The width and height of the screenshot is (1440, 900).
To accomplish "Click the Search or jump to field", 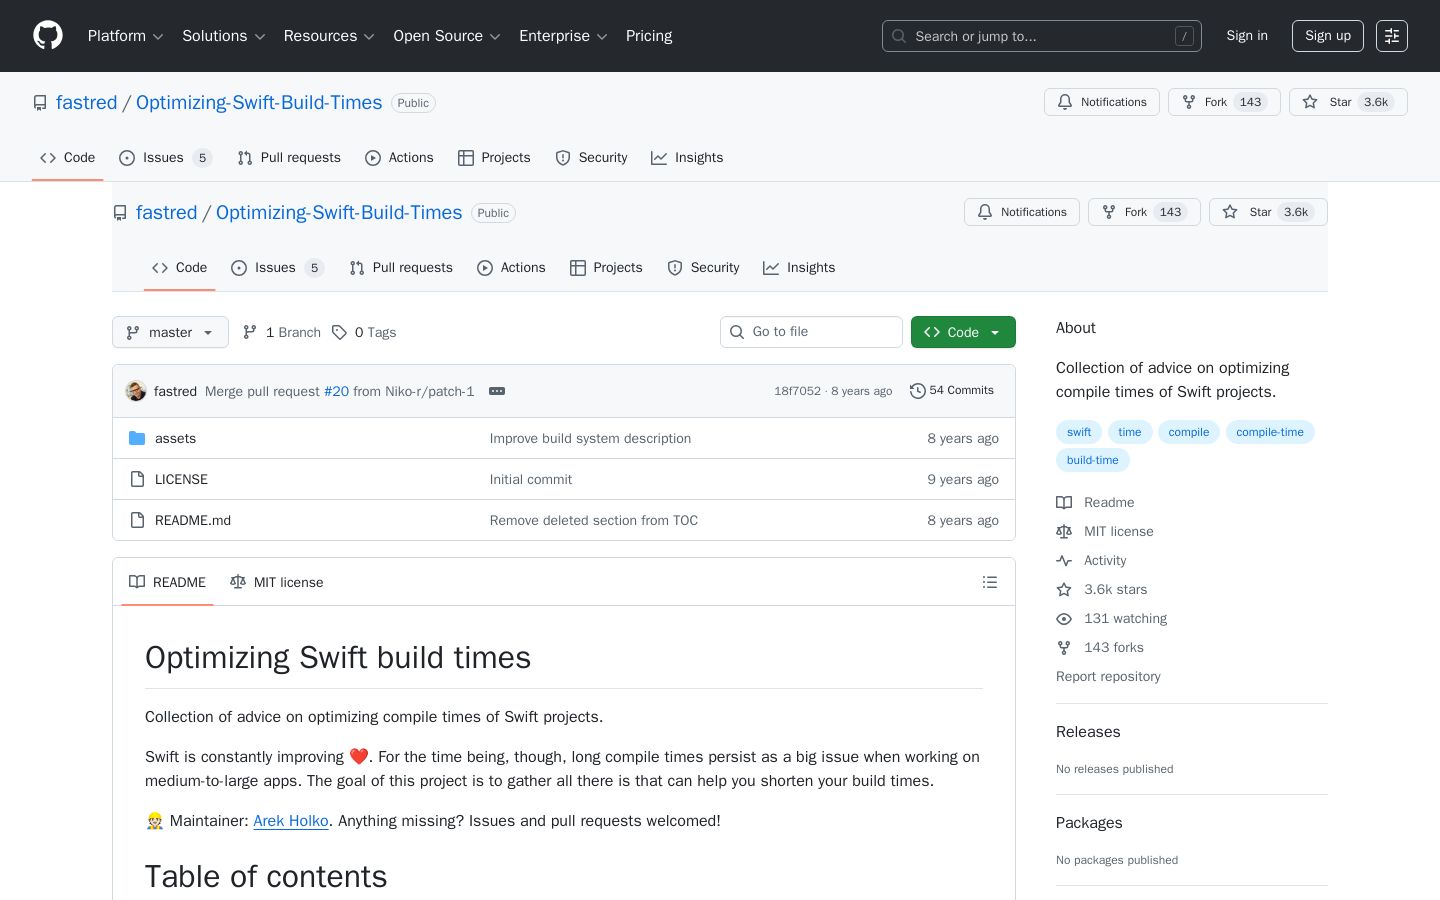I will (1042, 36).
